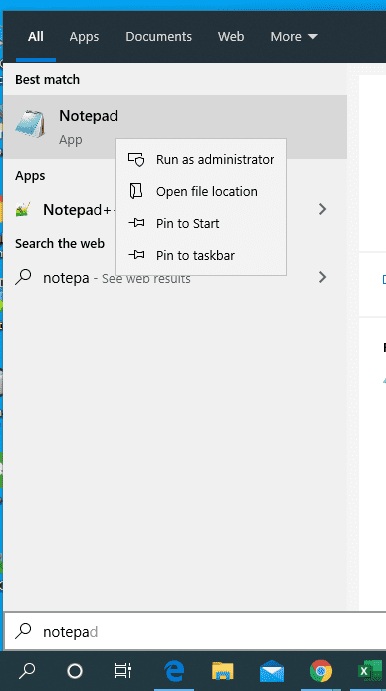Click the pin icon beside Pin to Start

click(x=136, y=223)
